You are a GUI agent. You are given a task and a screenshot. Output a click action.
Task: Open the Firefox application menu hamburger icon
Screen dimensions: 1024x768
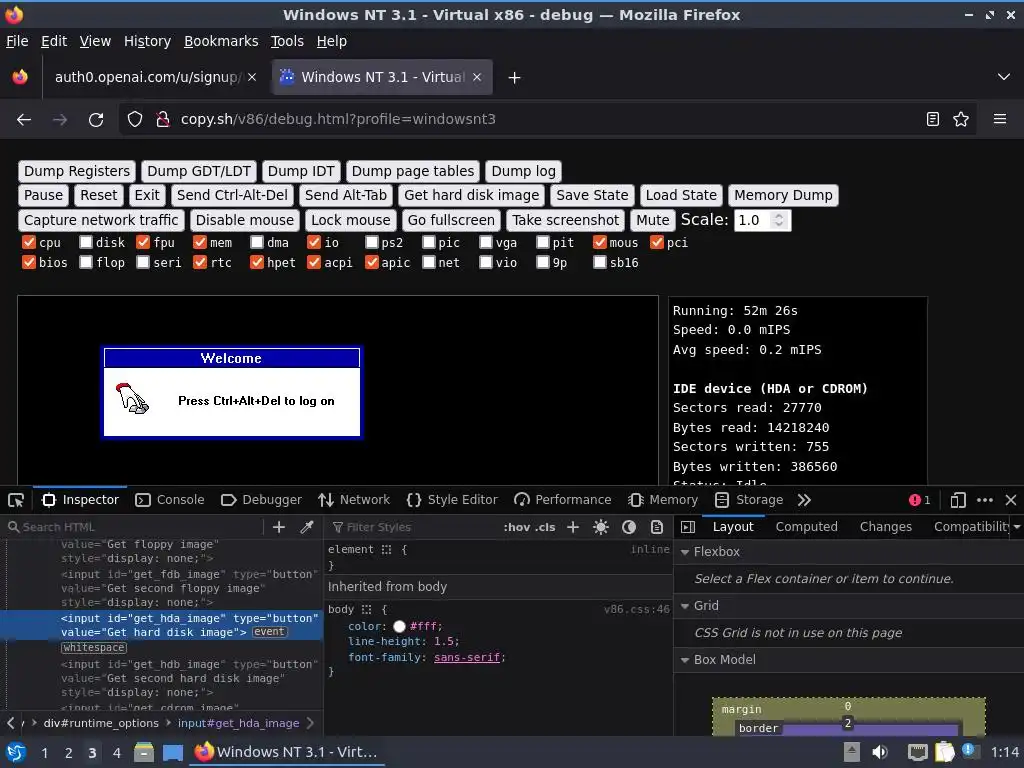[x=999, y=119]
